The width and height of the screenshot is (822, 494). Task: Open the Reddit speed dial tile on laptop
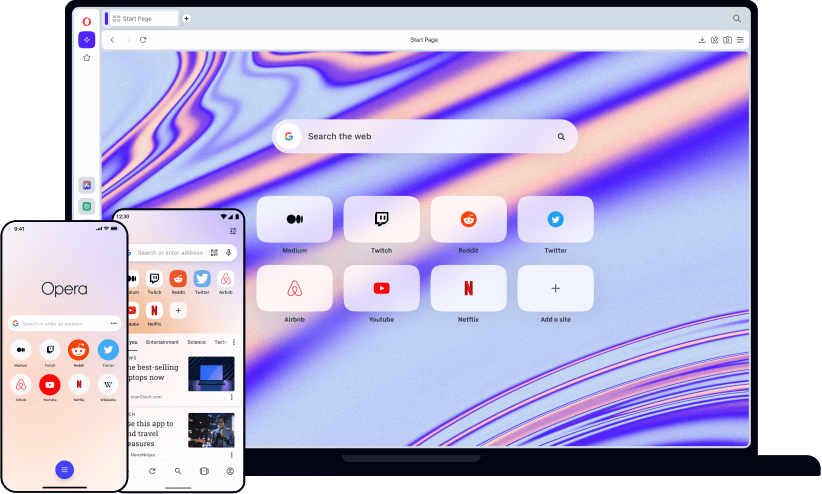(x=469, y=219)
